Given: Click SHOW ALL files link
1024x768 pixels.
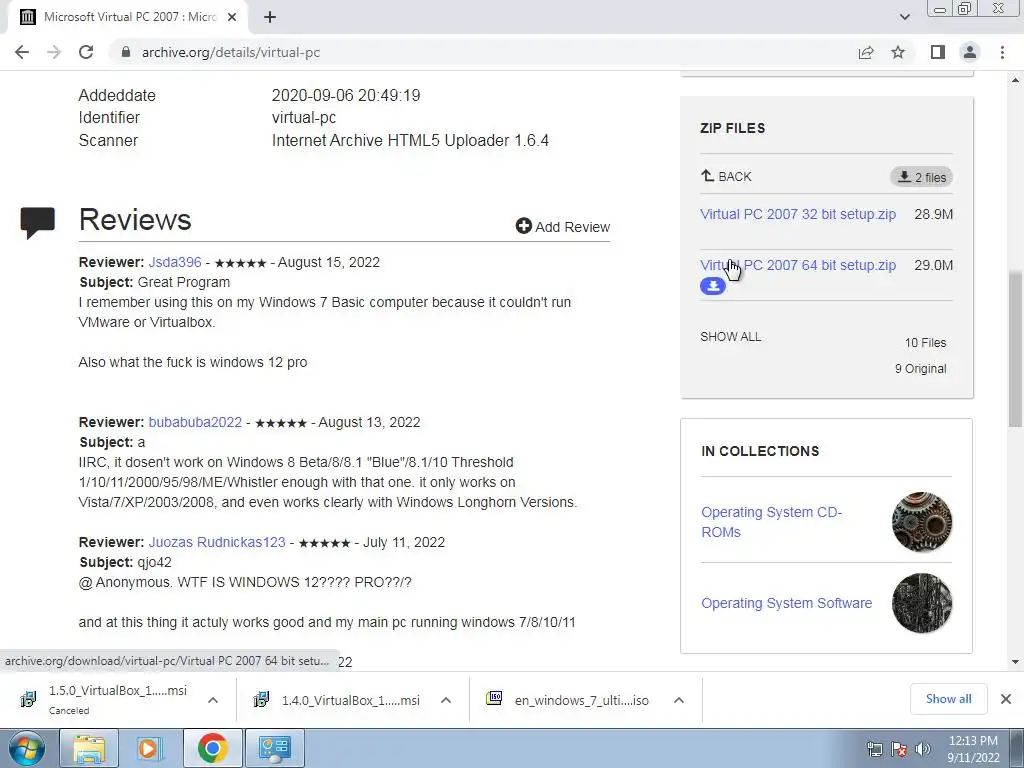Looking at the screenshot, I should point(730,337).
